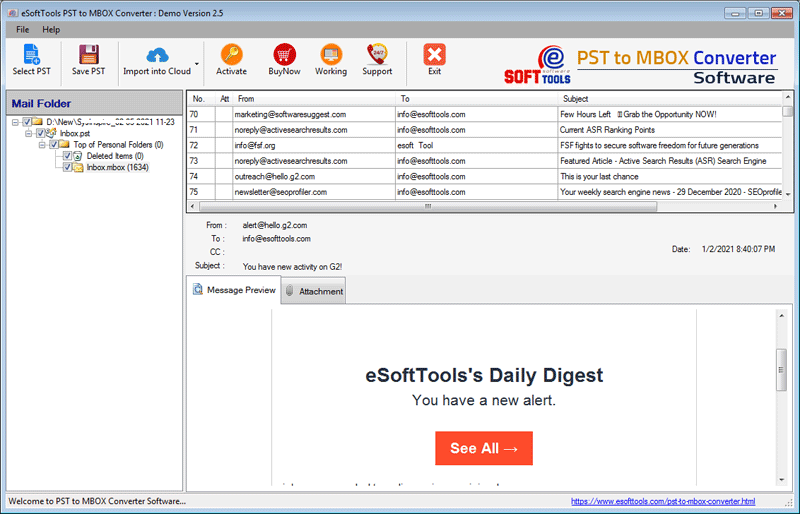Screen dimensions: 800x514
Task: Toggle checkbox for the D:\New root folder
Action: pos(27,122)
